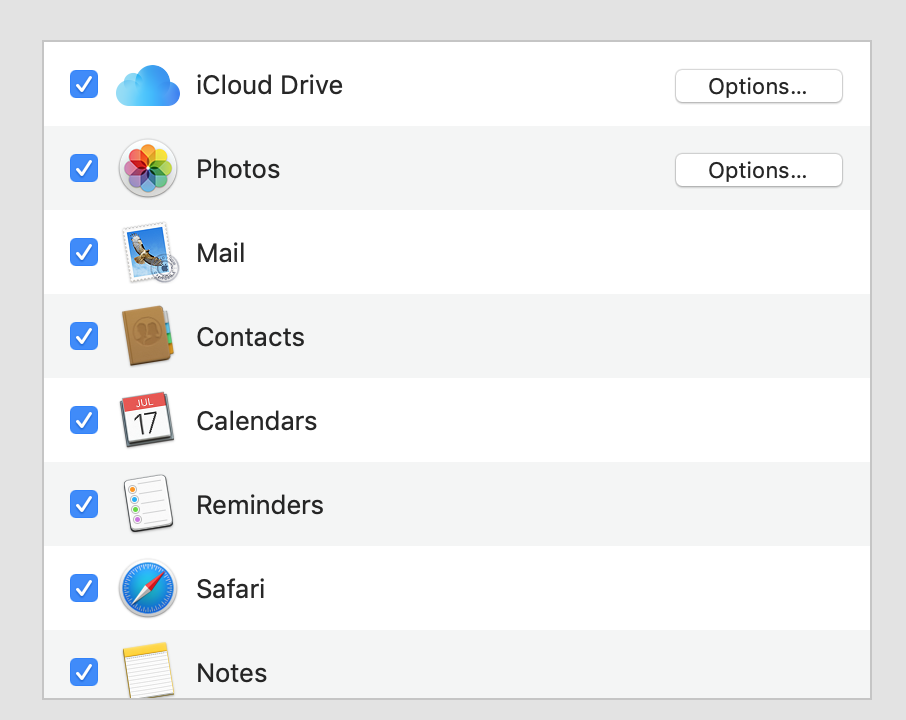Select the Reminders label text
The image size is (906, 720).
pyautogui.click(x=260, y=505)
